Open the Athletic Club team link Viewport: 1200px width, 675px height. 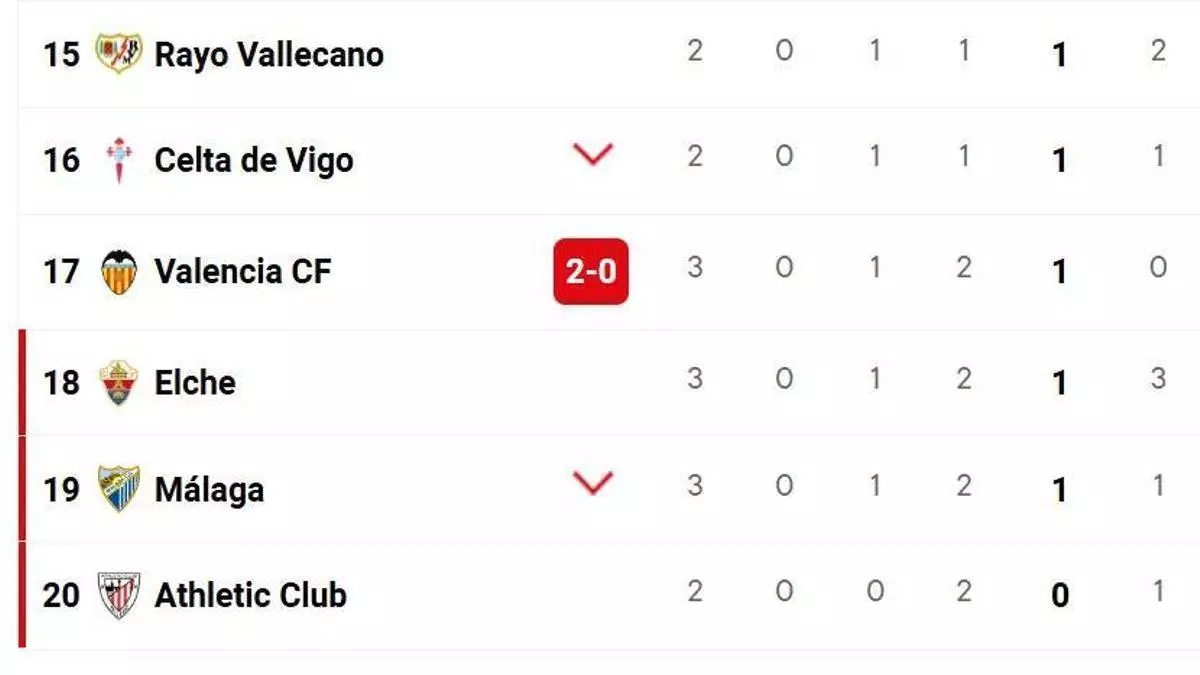(250, 595)
